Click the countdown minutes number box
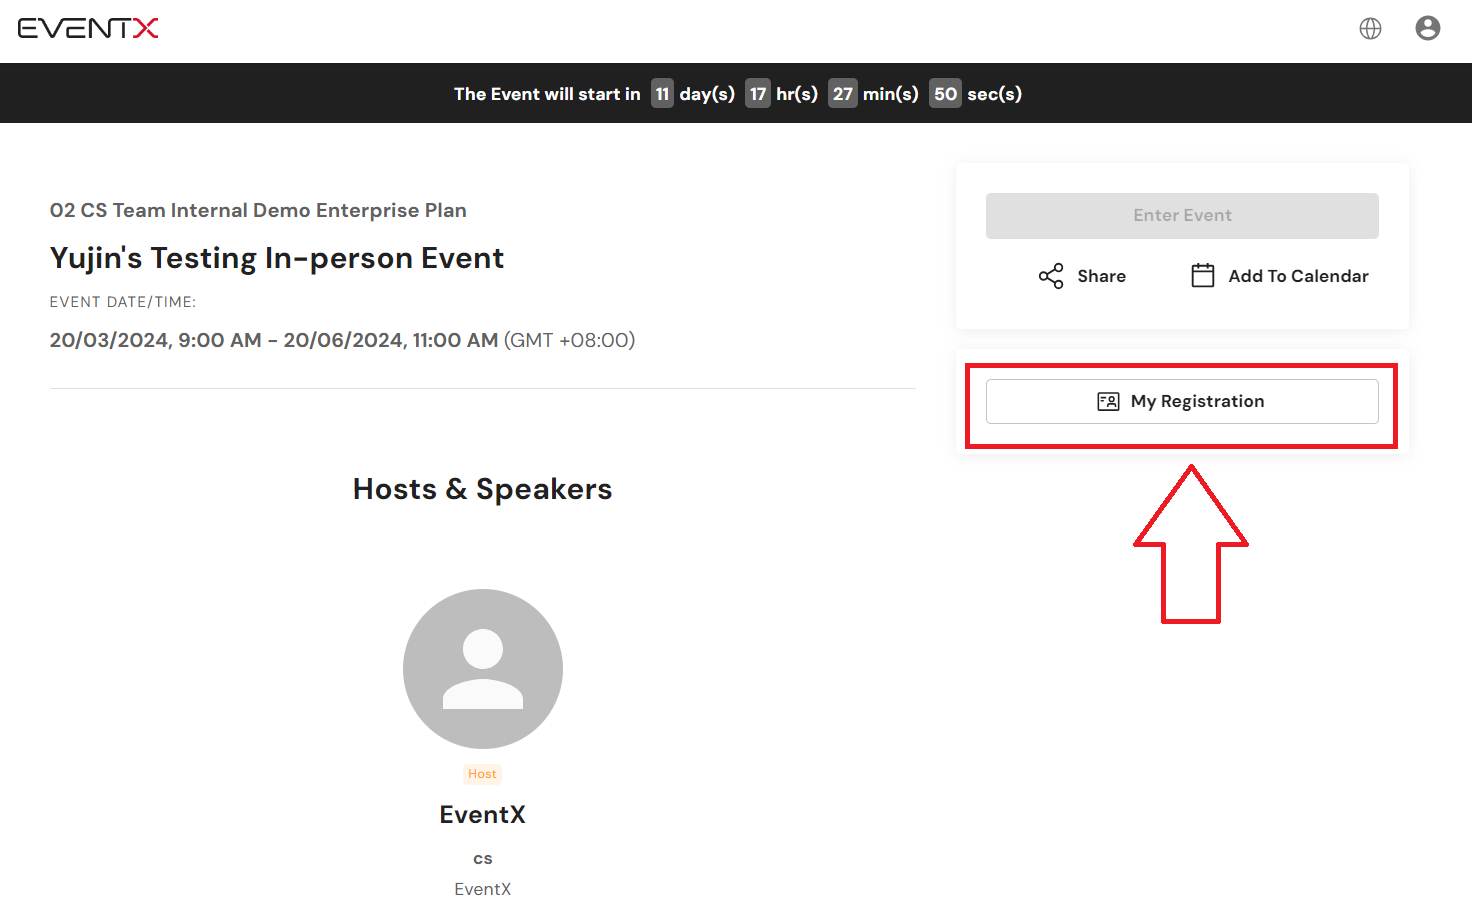This screenshot has width=1472, height=913. (x=843, y=94)
